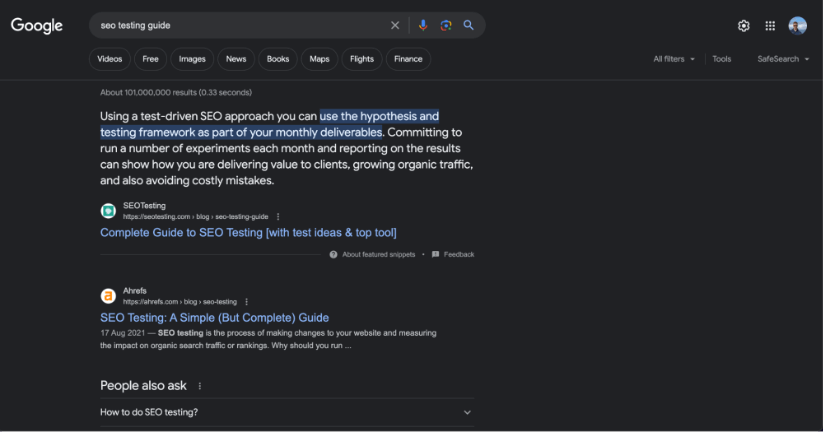Click the Google logo
The height and width of the screenshot is (432, 823).
tap(37, 26)
